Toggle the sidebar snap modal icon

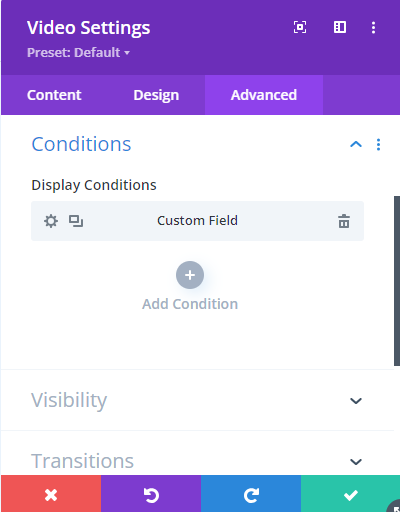tap(340, 27)
